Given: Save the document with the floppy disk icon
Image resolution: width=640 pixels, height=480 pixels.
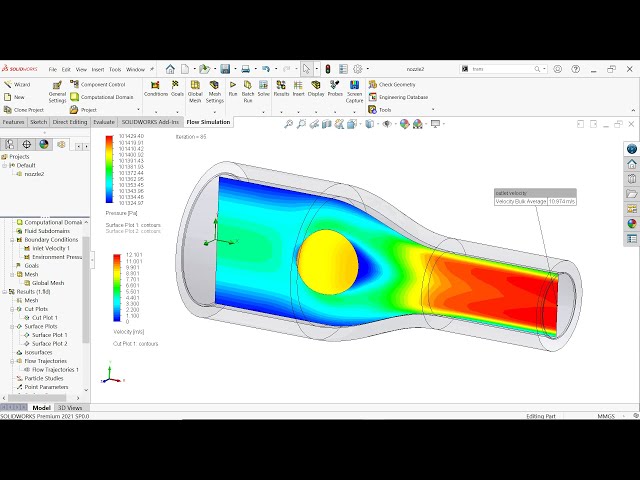Looking at the screenshot, I should click(225, 69).
